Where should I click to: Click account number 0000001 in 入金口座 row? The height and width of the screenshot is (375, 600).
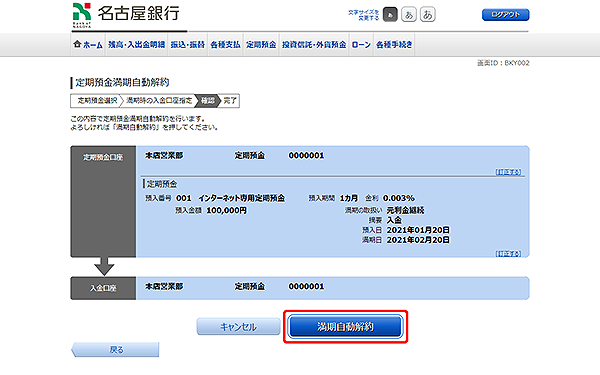[306, 287]
